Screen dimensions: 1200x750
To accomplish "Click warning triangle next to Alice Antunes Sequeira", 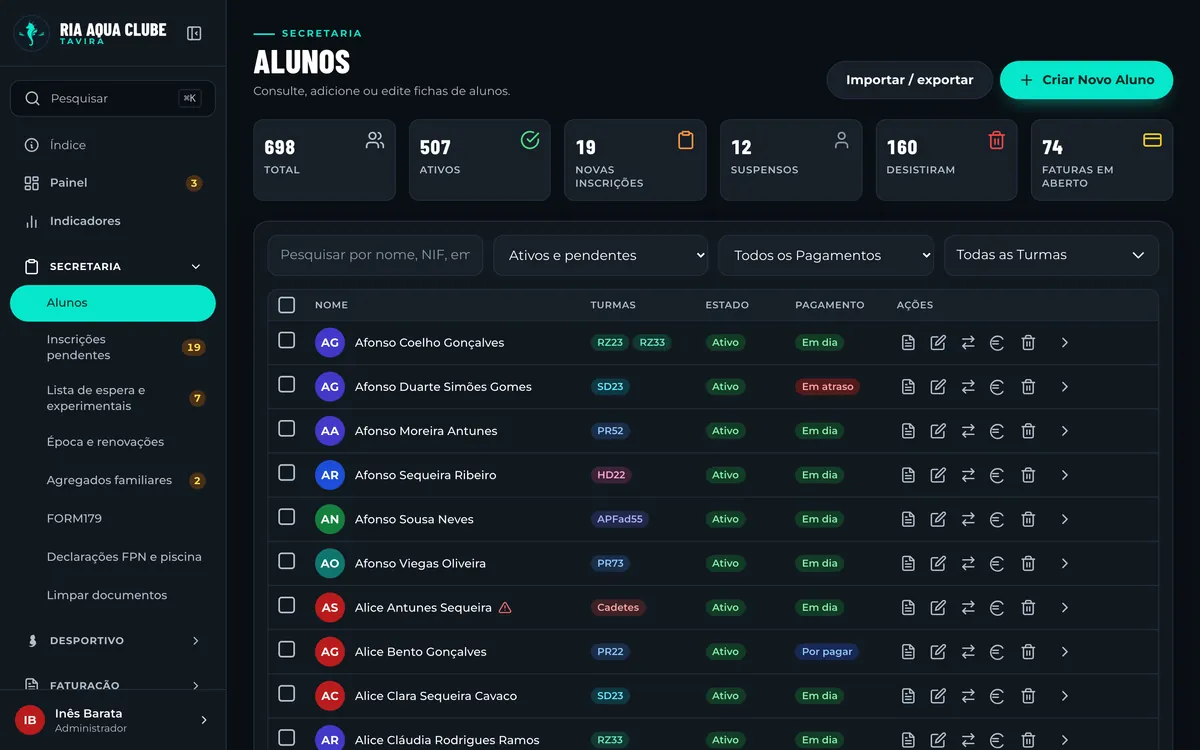I will [505, 607].
